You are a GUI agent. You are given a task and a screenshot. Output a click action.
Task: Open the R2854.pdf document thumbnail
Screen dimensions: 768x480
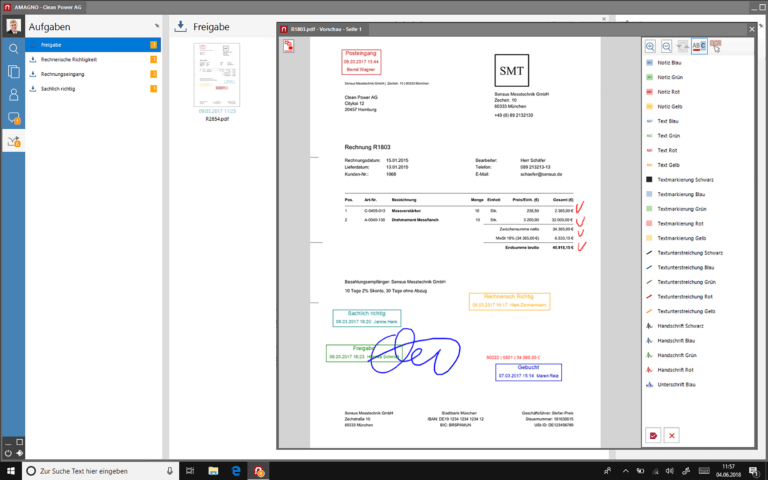[216, 77]
